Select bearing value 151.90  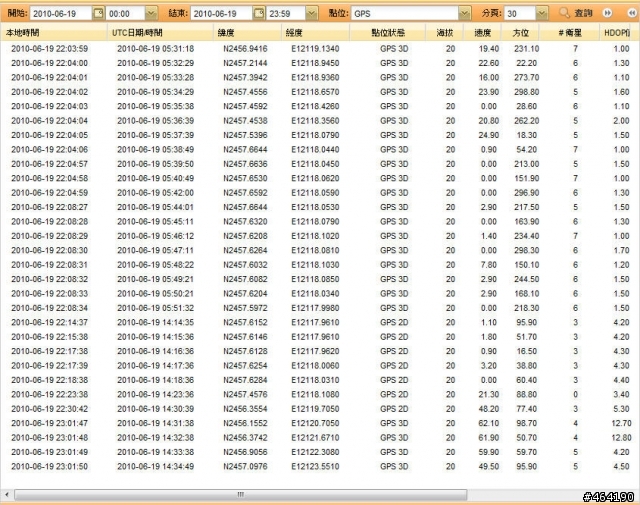click(527, 178)
